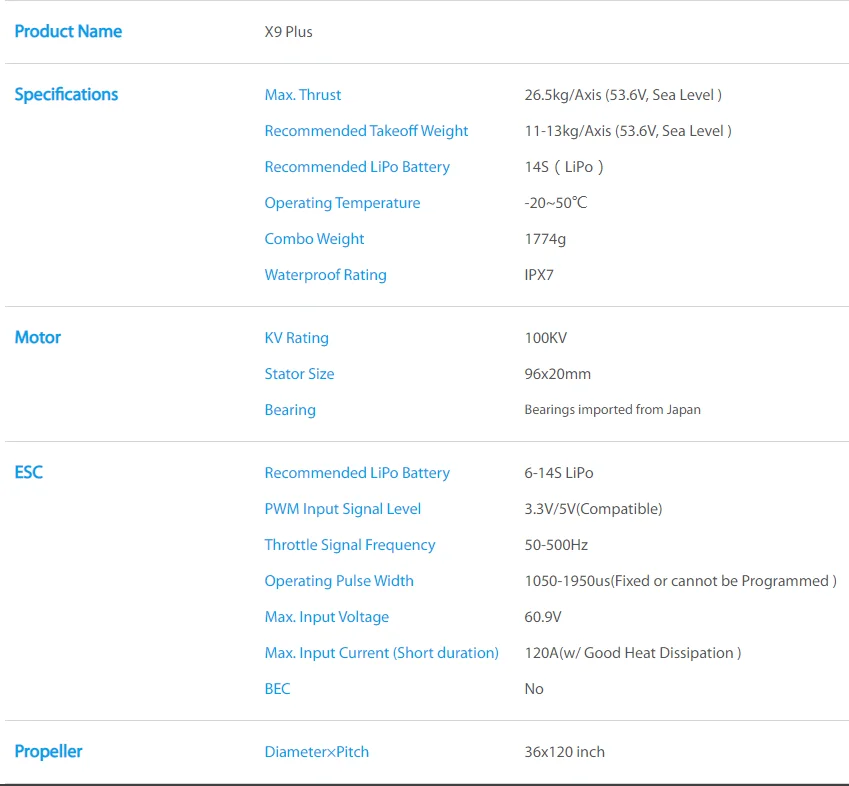
Task: Select the BEC label in ESC section
Action: pos(277,689)
